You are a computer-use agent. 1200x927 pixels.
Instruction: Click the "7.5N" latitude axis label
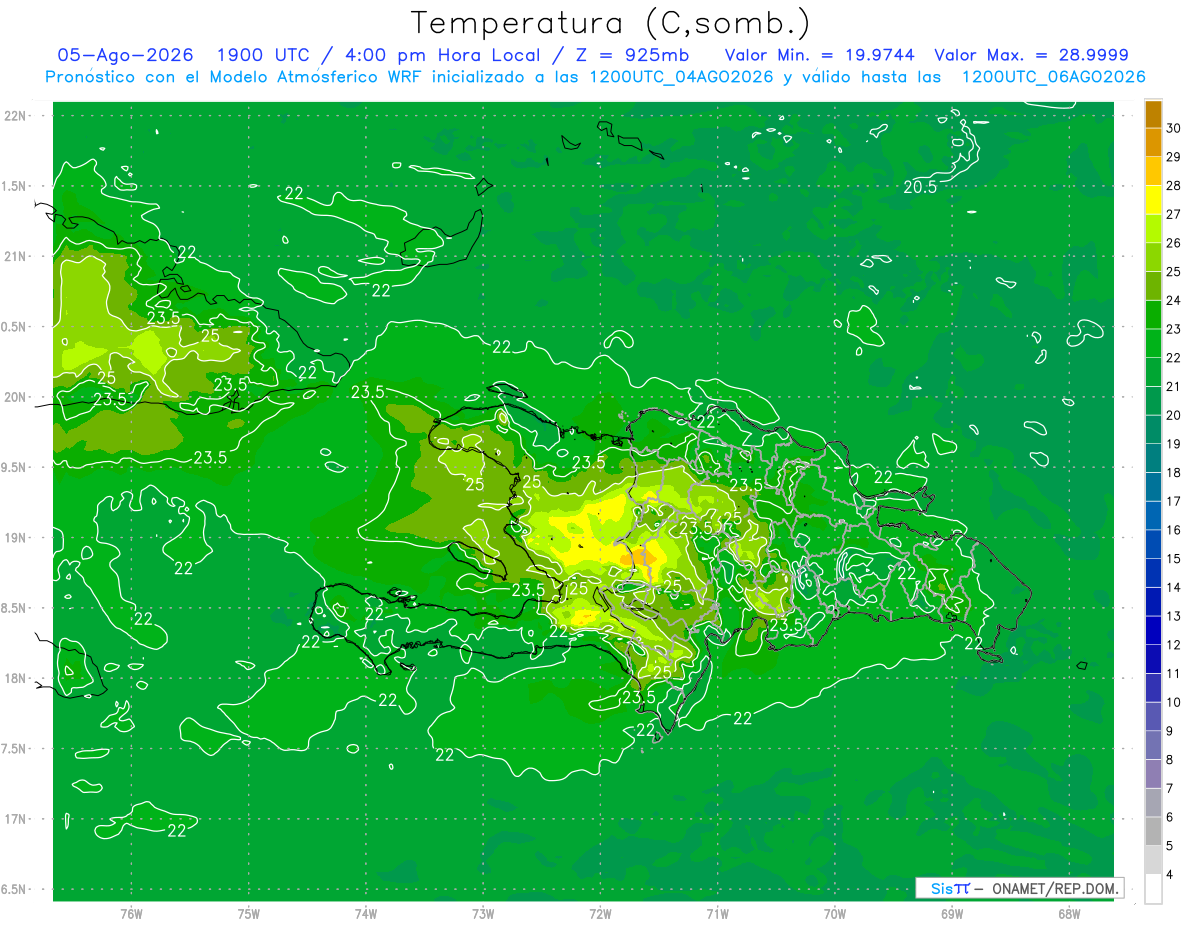(15, 748)
